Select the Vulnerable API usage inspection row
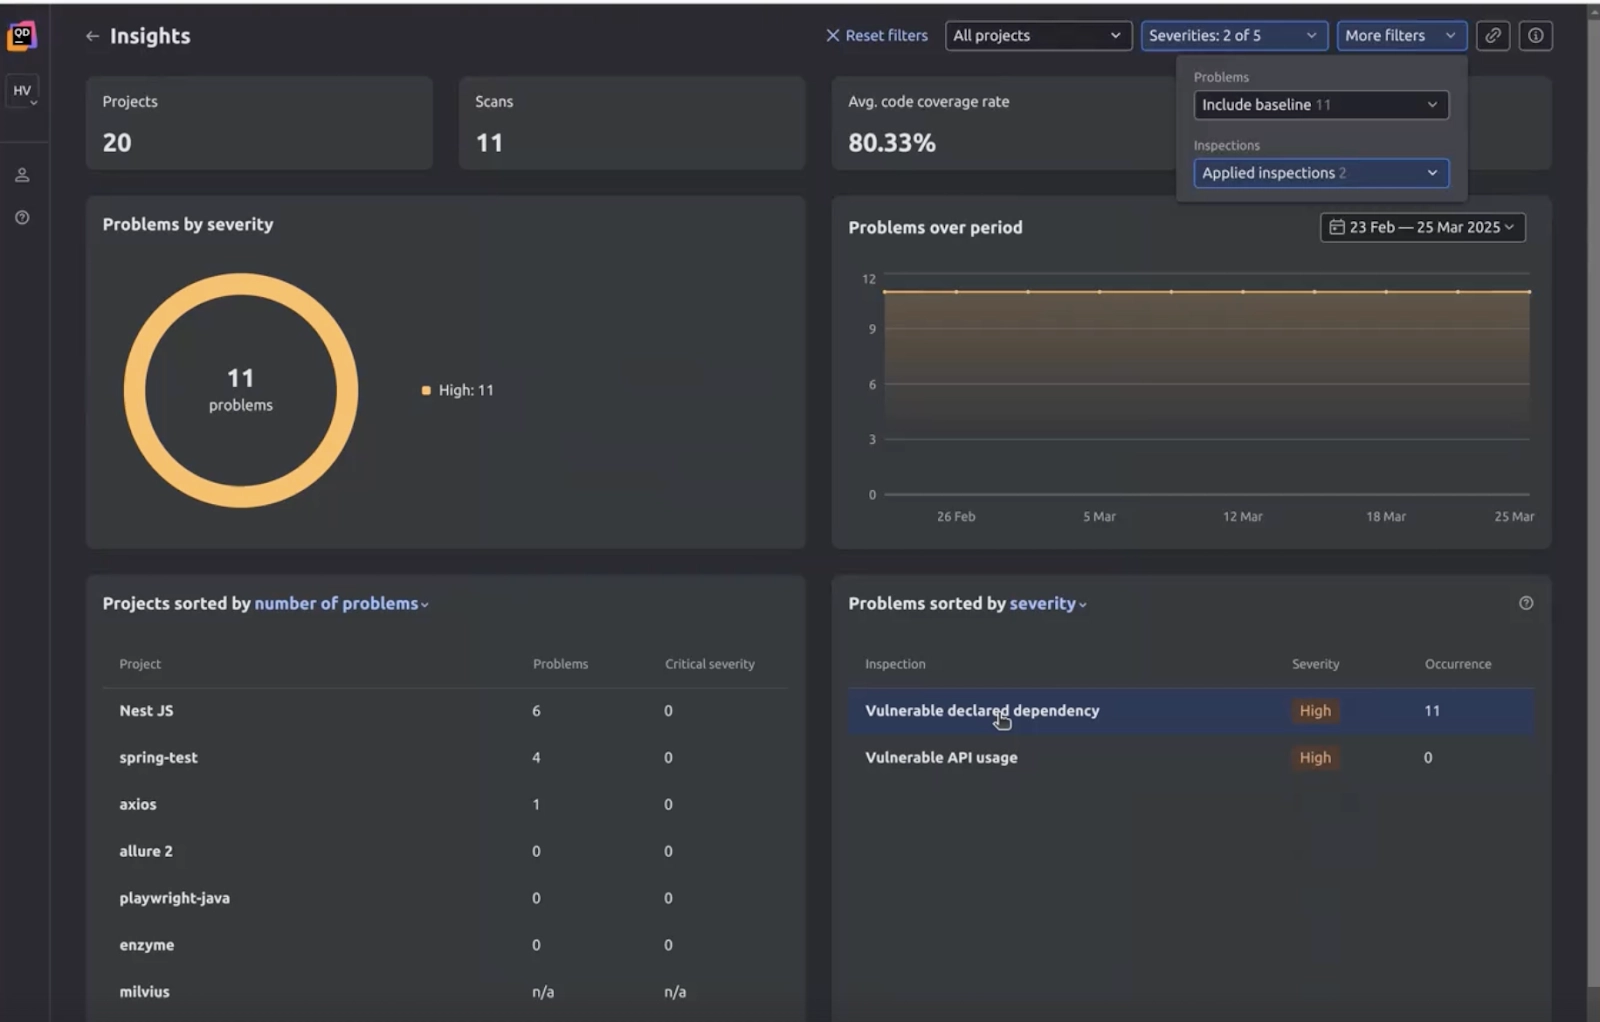 point(941,758)
